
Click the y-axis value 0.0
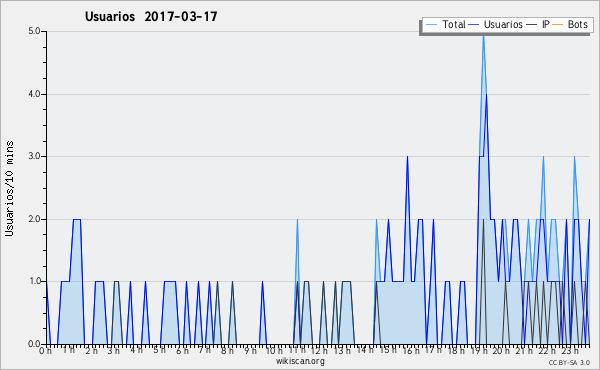34,344
